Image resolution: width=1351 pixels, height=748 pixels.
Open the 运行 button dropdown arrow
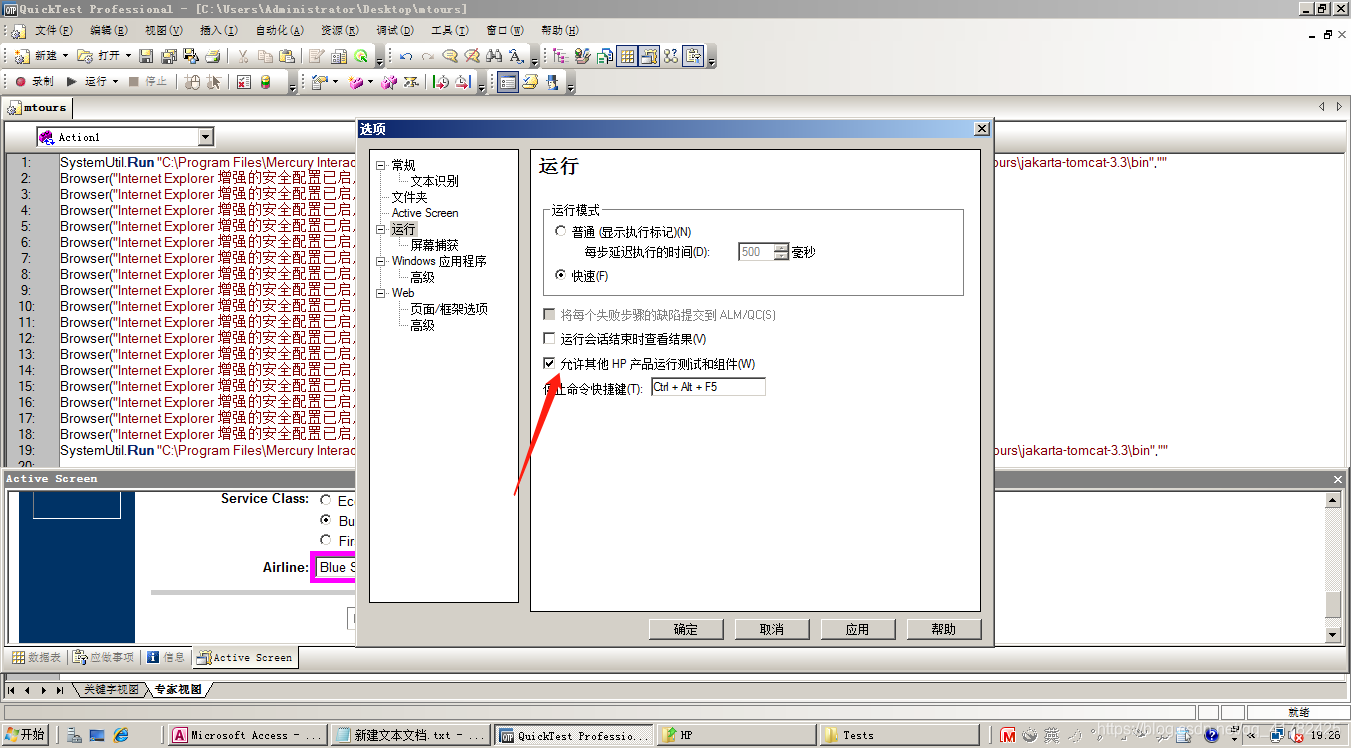click(115, 82)
